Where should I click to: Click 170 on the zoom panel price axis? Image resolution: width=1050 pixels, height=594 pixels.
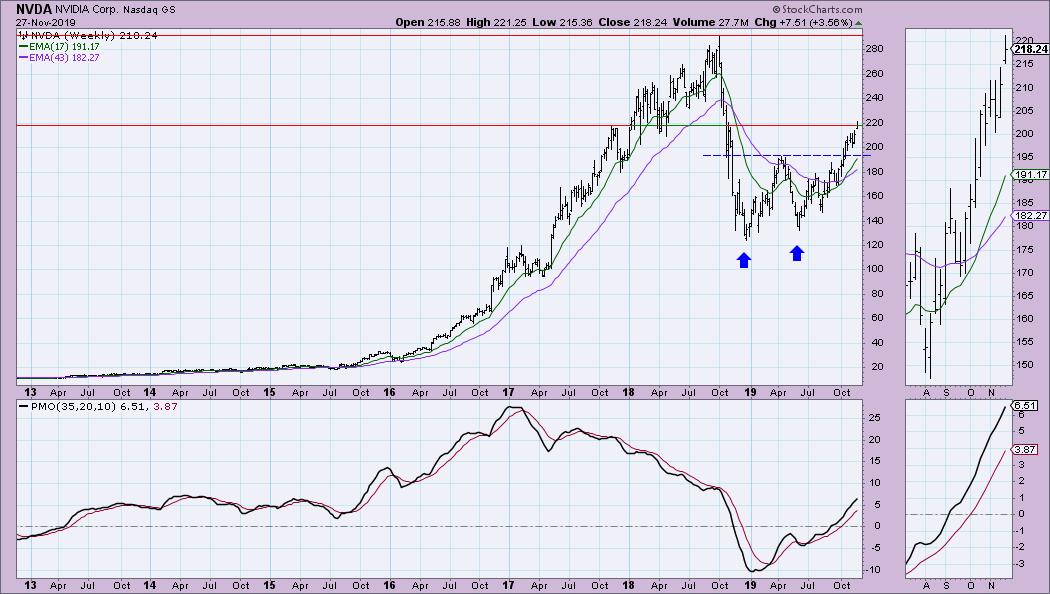pyautogui.click(x=1025, y=273)
